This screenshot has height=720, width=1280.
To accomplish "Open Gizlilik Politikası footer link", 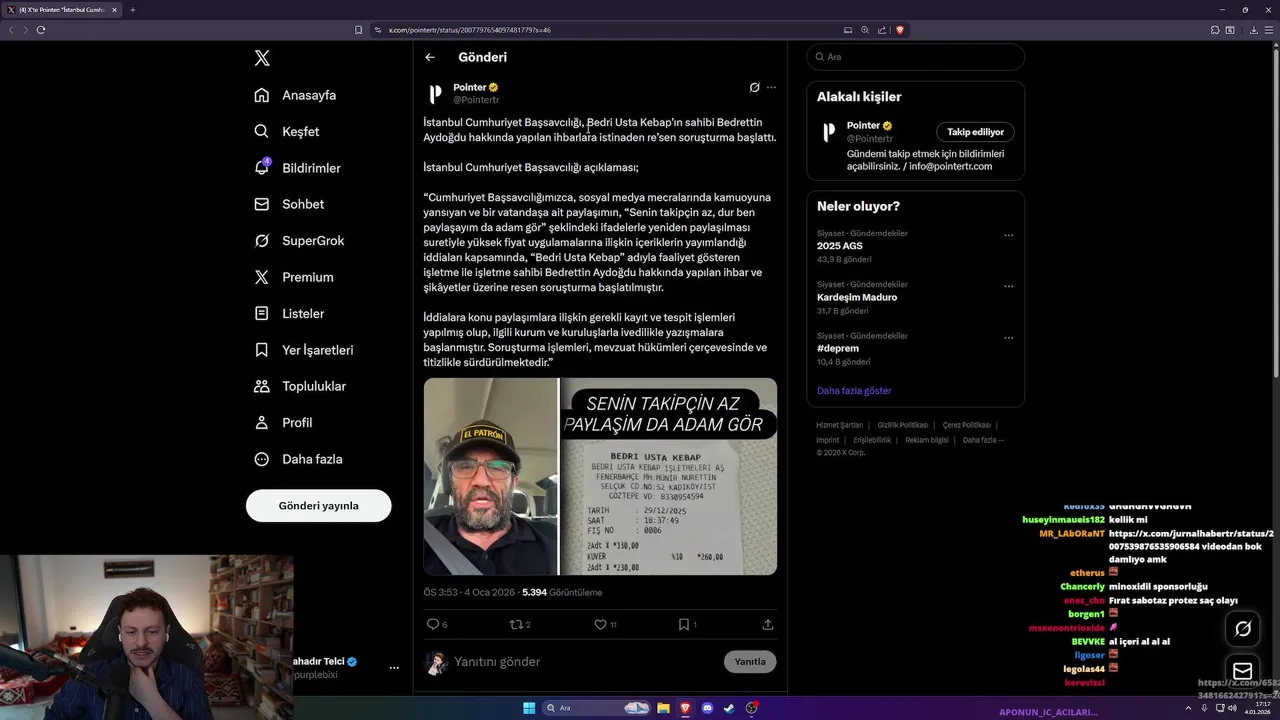I will (903, 425).
